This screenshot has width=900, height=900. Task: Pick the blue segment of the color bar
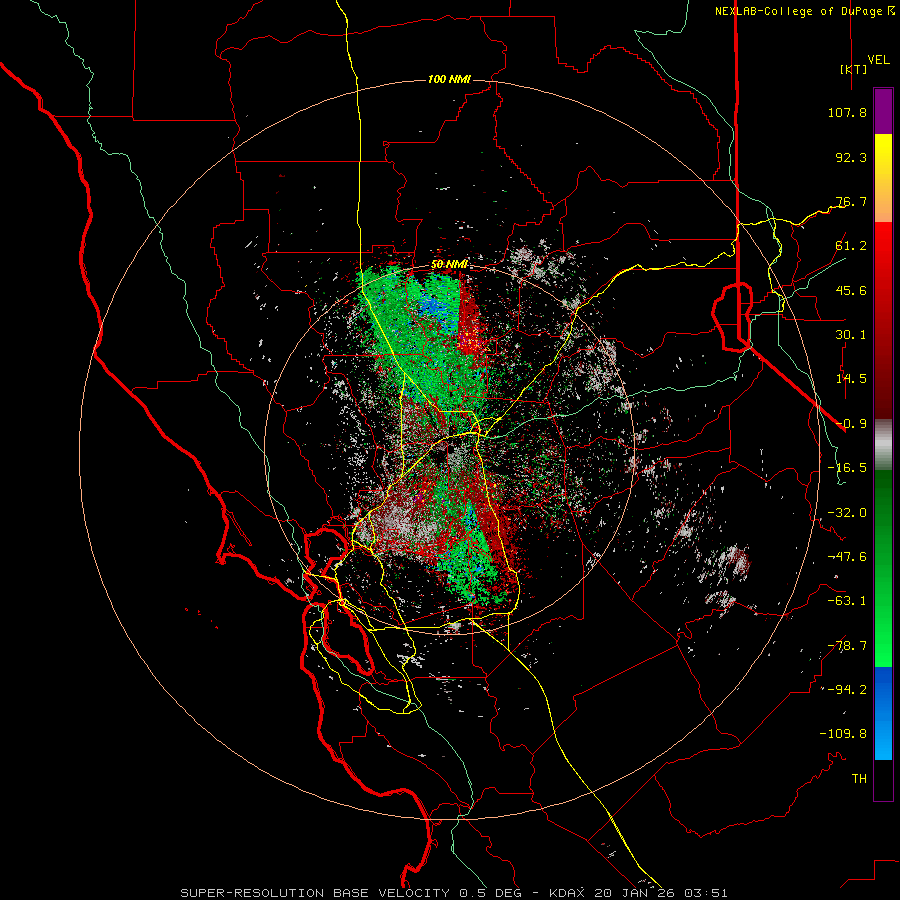point(883,713)
